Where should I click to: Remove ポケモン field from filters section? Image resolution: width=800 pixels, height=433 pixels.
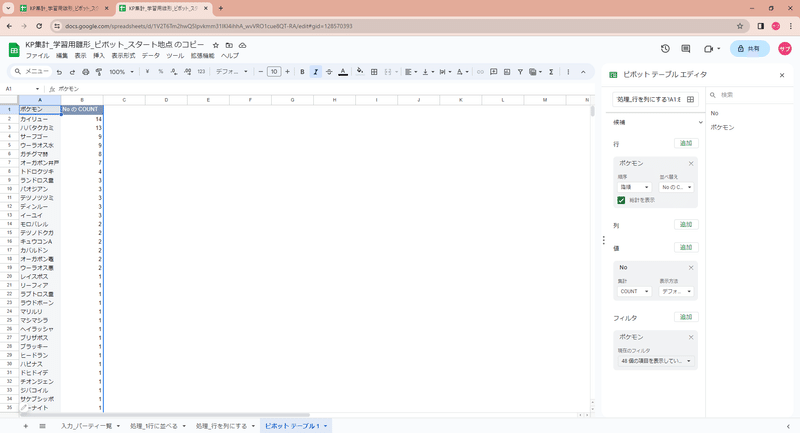[691, 337]
